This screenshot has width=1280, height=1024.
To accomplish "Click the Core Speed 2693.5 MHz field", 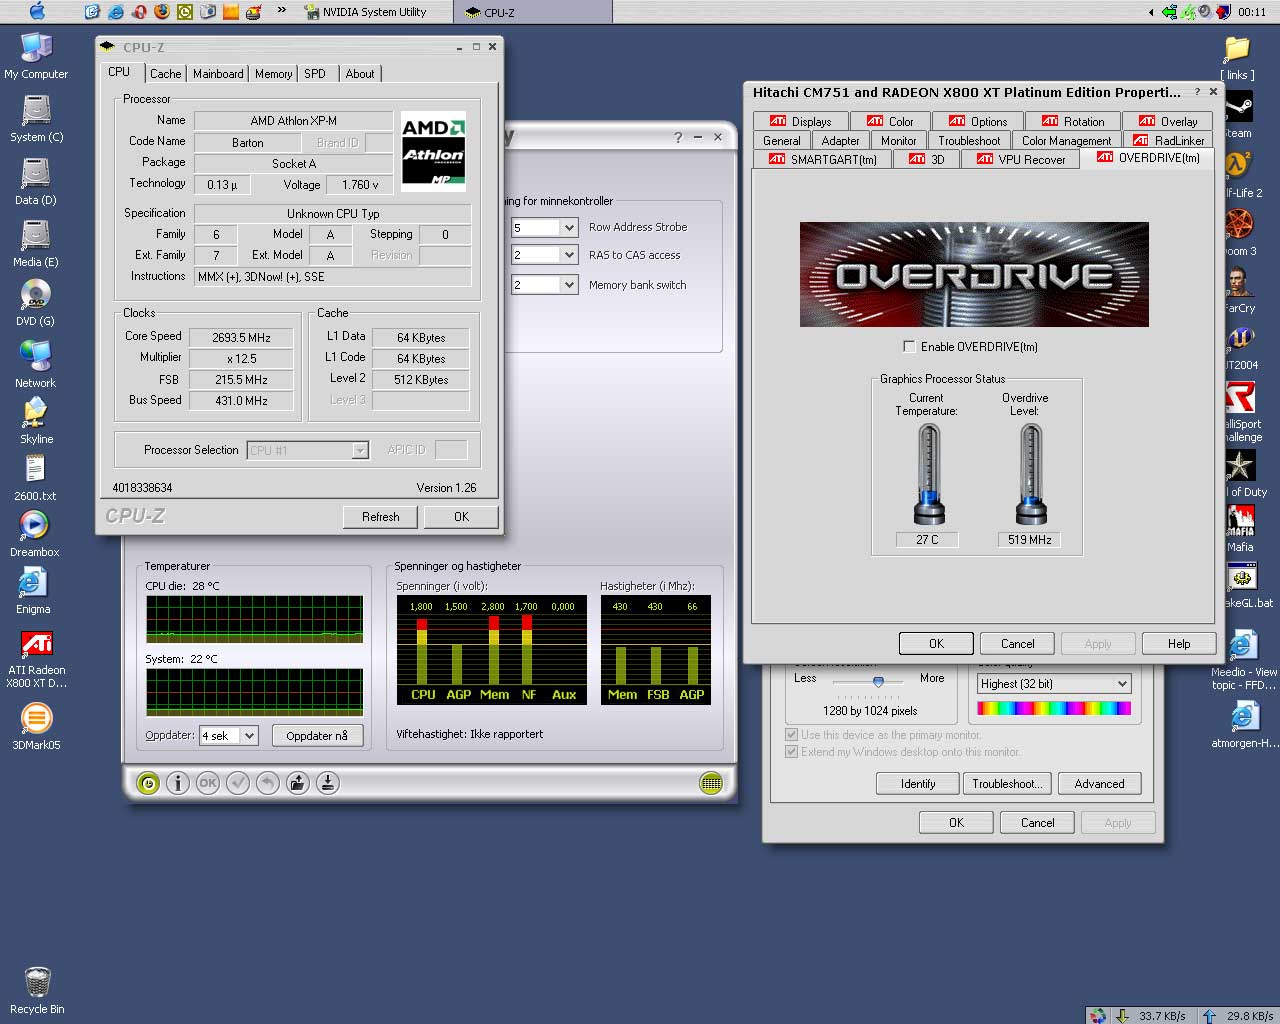I will pyautogui.click(x=241, y=338).
